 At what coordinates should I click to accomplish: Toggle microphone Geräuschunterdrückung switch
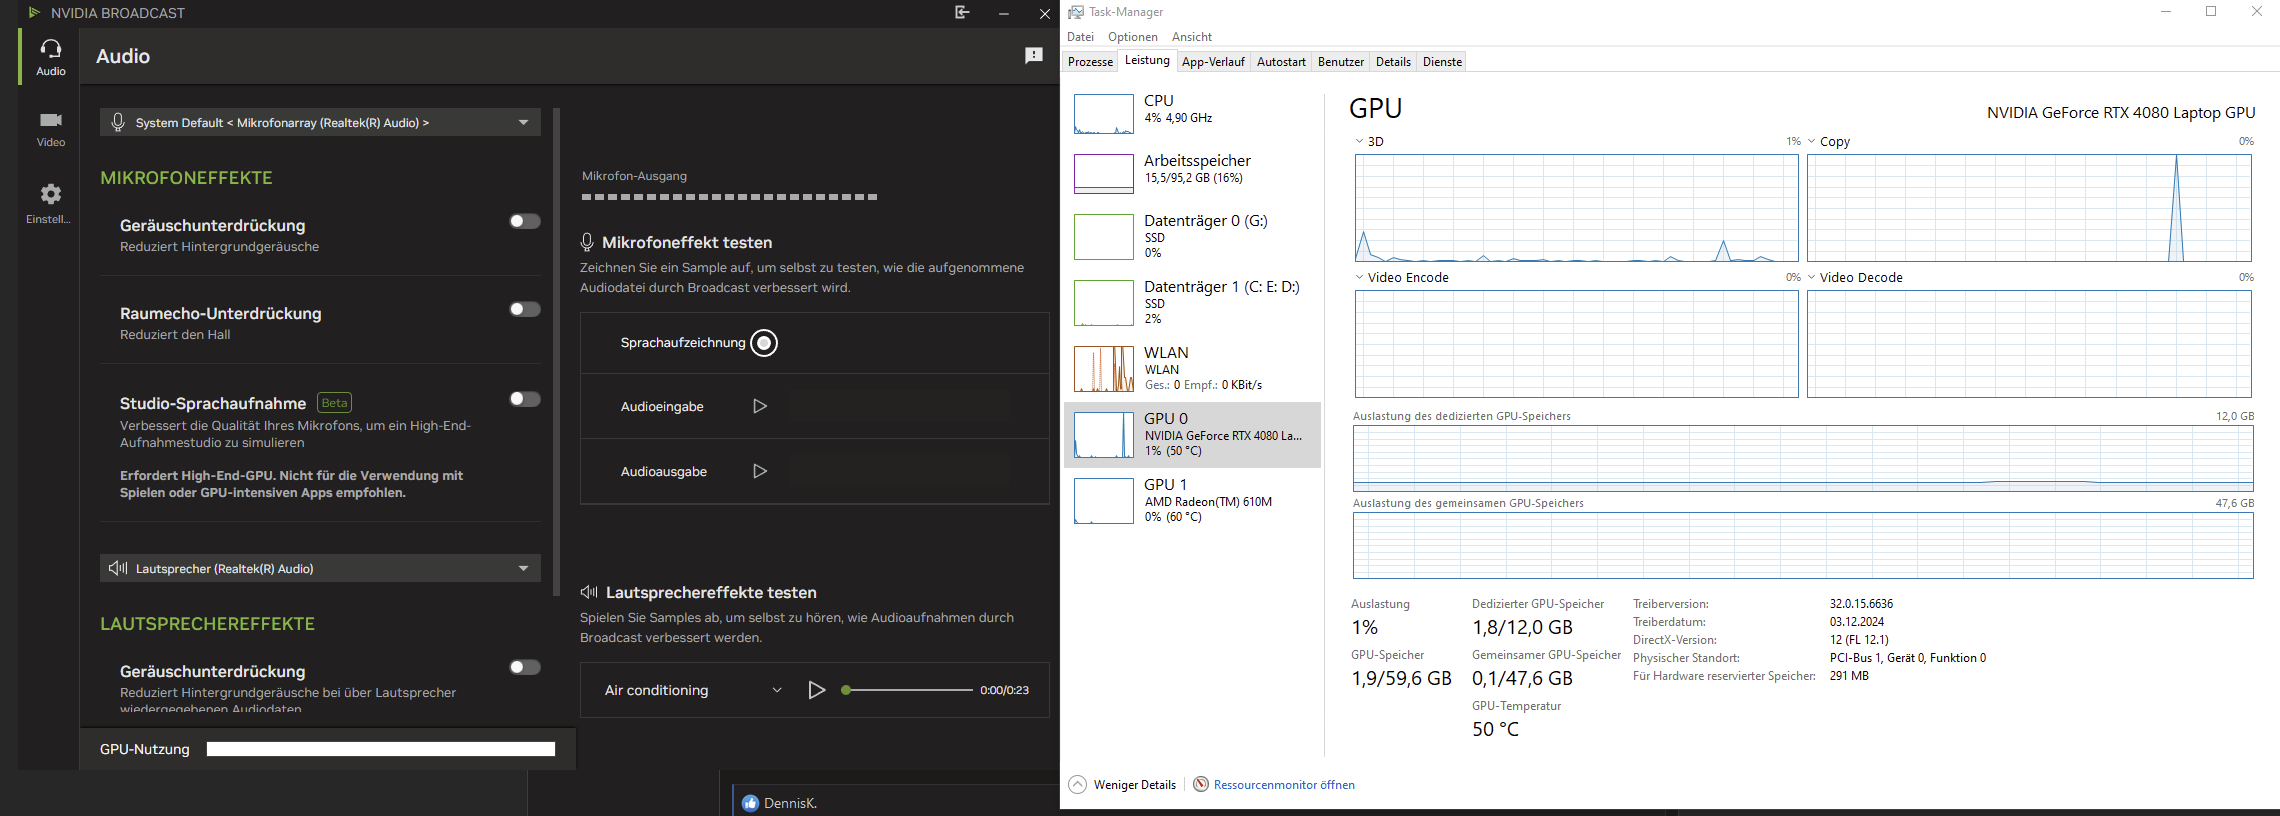[524, 221]
